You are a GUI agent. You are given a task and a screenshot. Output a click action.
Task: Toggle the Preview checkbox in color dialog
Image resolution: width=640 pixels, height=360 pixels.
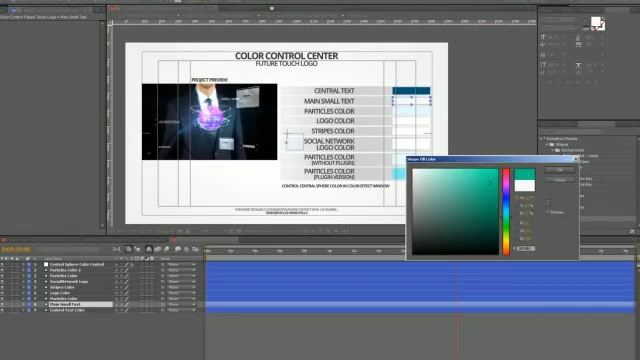pyautogui.click(x=548, y=212)
